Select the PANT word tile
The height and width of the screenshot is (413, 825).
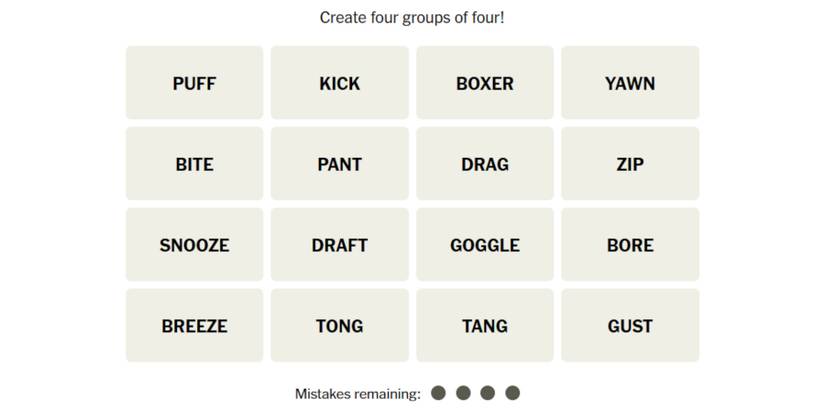click(339, 164)
